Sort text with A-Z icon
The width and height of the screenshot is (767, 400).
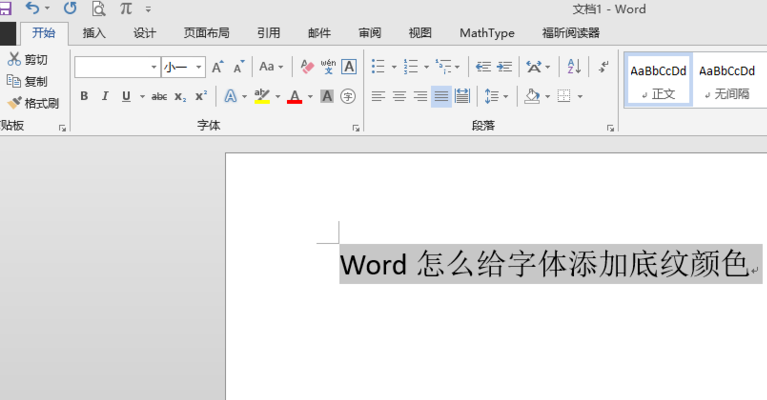point(574,67)
